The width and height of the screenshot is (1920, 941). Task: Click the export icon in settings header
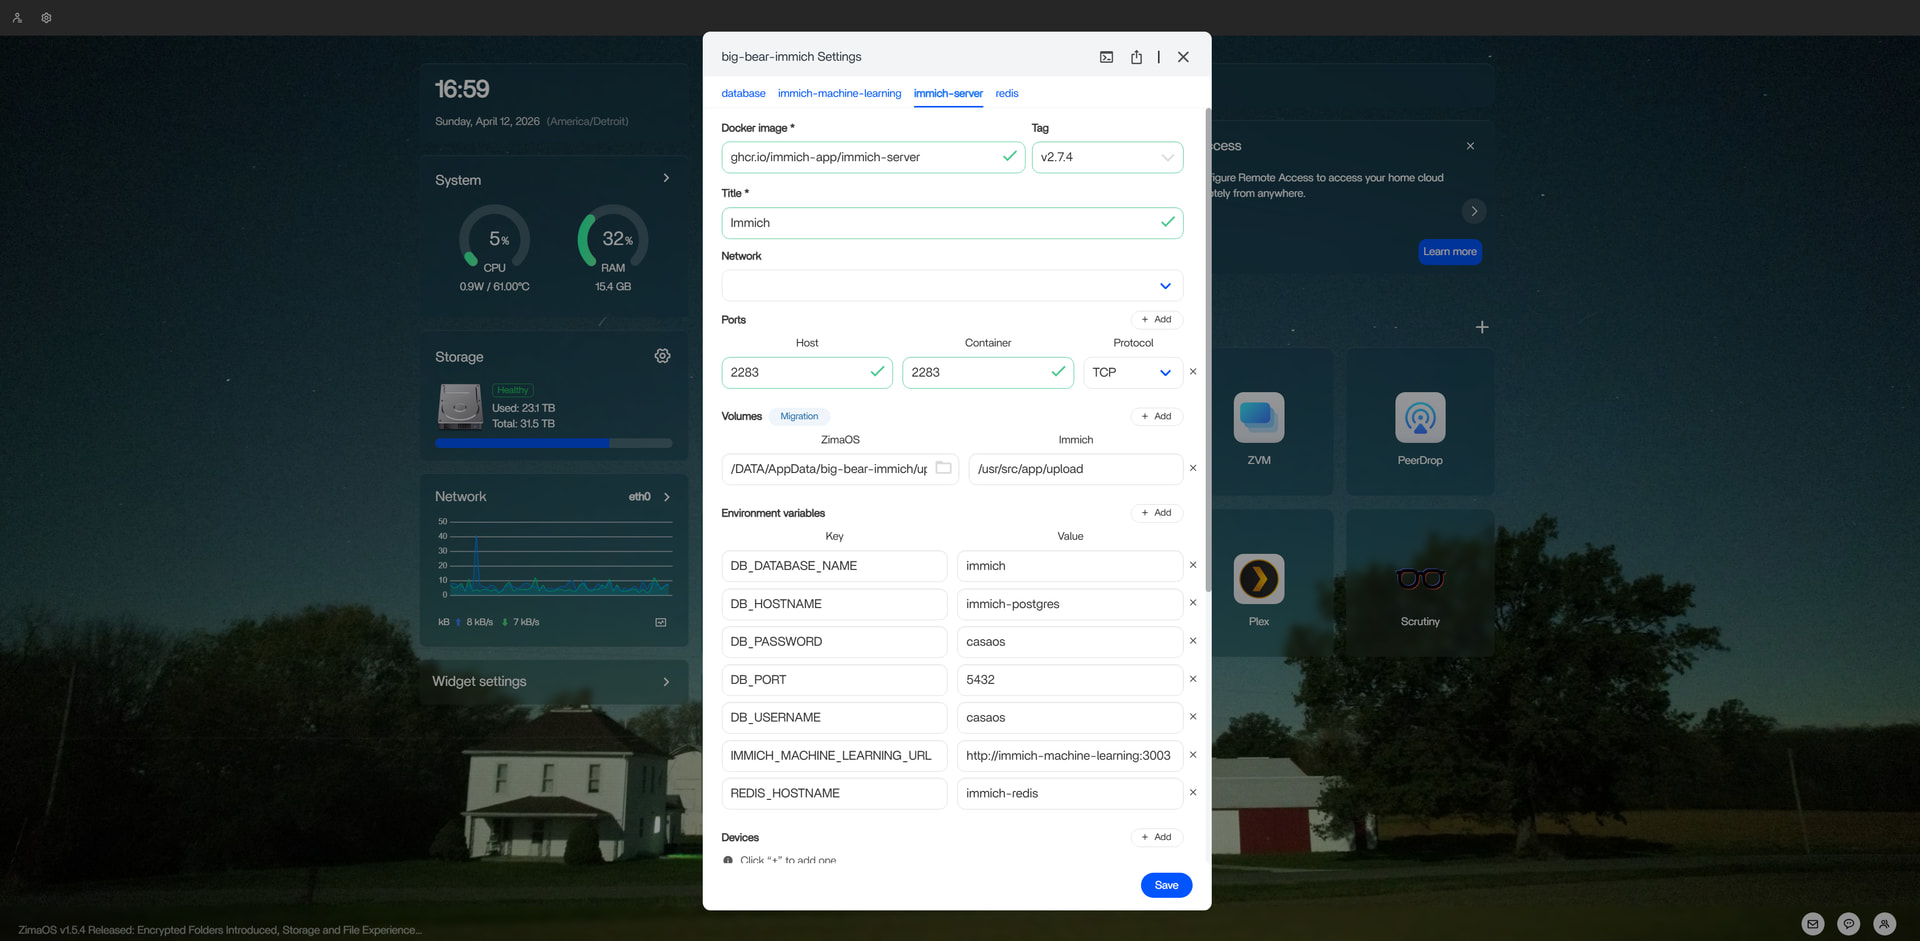[1136, 57]
